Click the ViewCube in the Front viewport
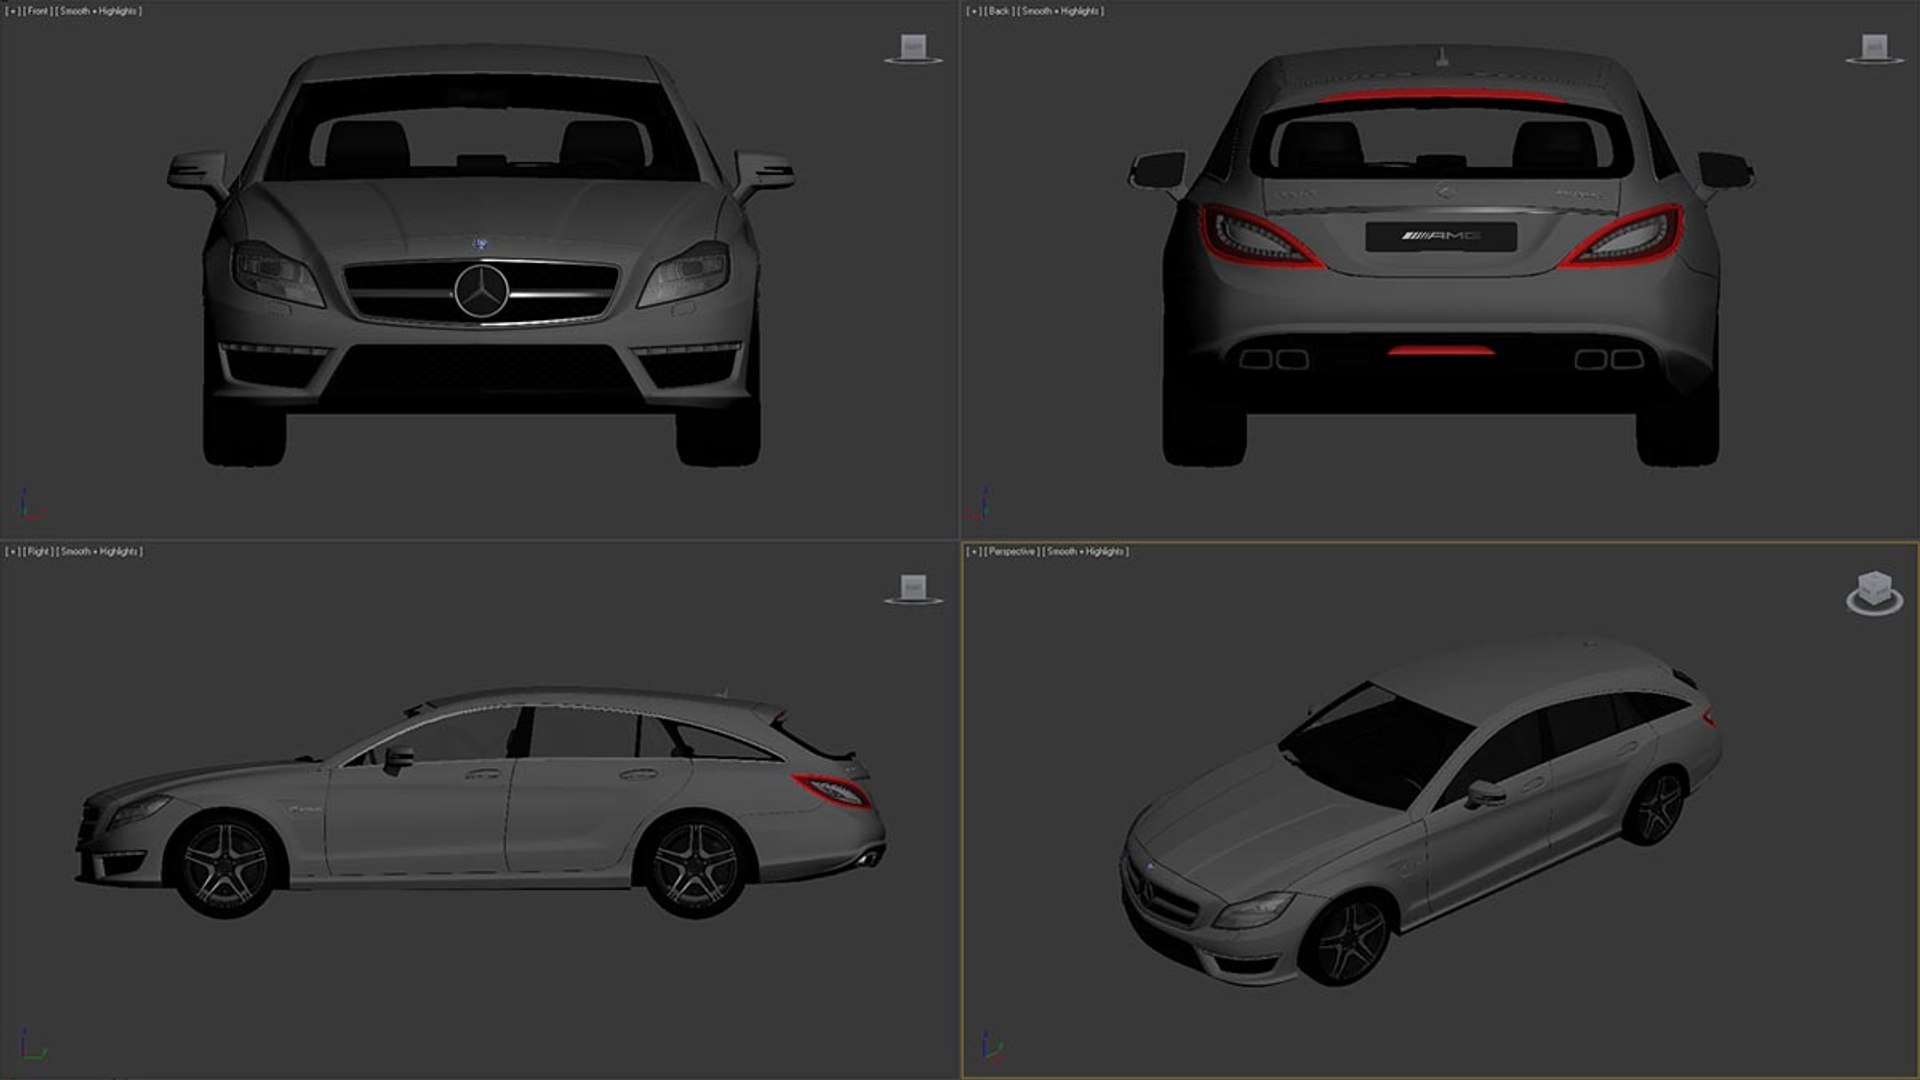 912,46
